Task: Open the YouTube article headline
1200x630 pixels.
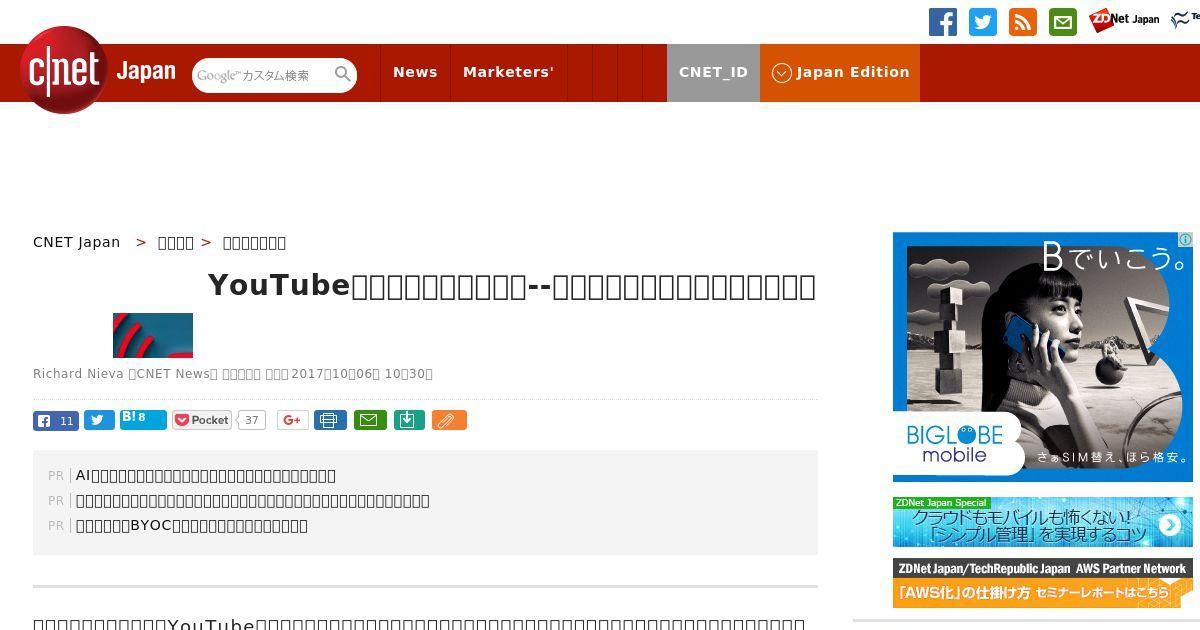Action: coord(512,286)
